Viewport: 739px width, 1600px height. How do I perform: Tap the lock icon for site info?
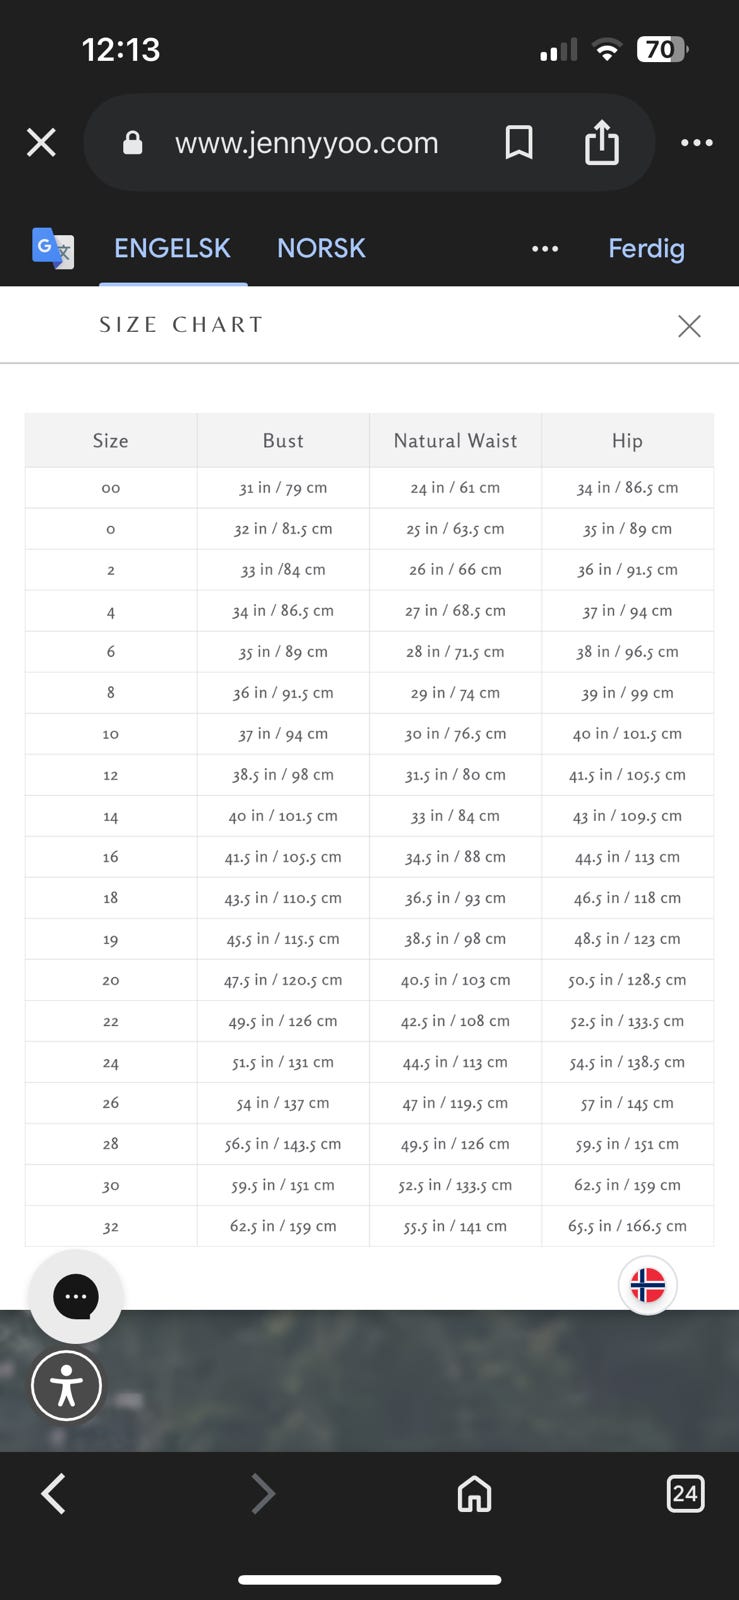(132, 143)
